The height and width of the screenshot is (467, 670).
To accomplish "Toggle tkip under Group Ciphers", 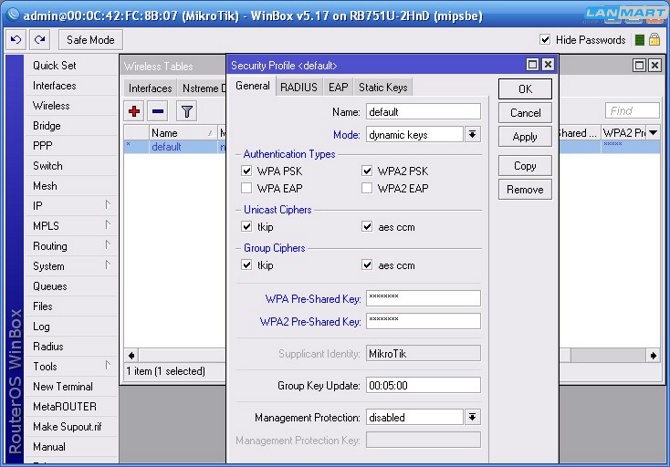I will [247, 265].
